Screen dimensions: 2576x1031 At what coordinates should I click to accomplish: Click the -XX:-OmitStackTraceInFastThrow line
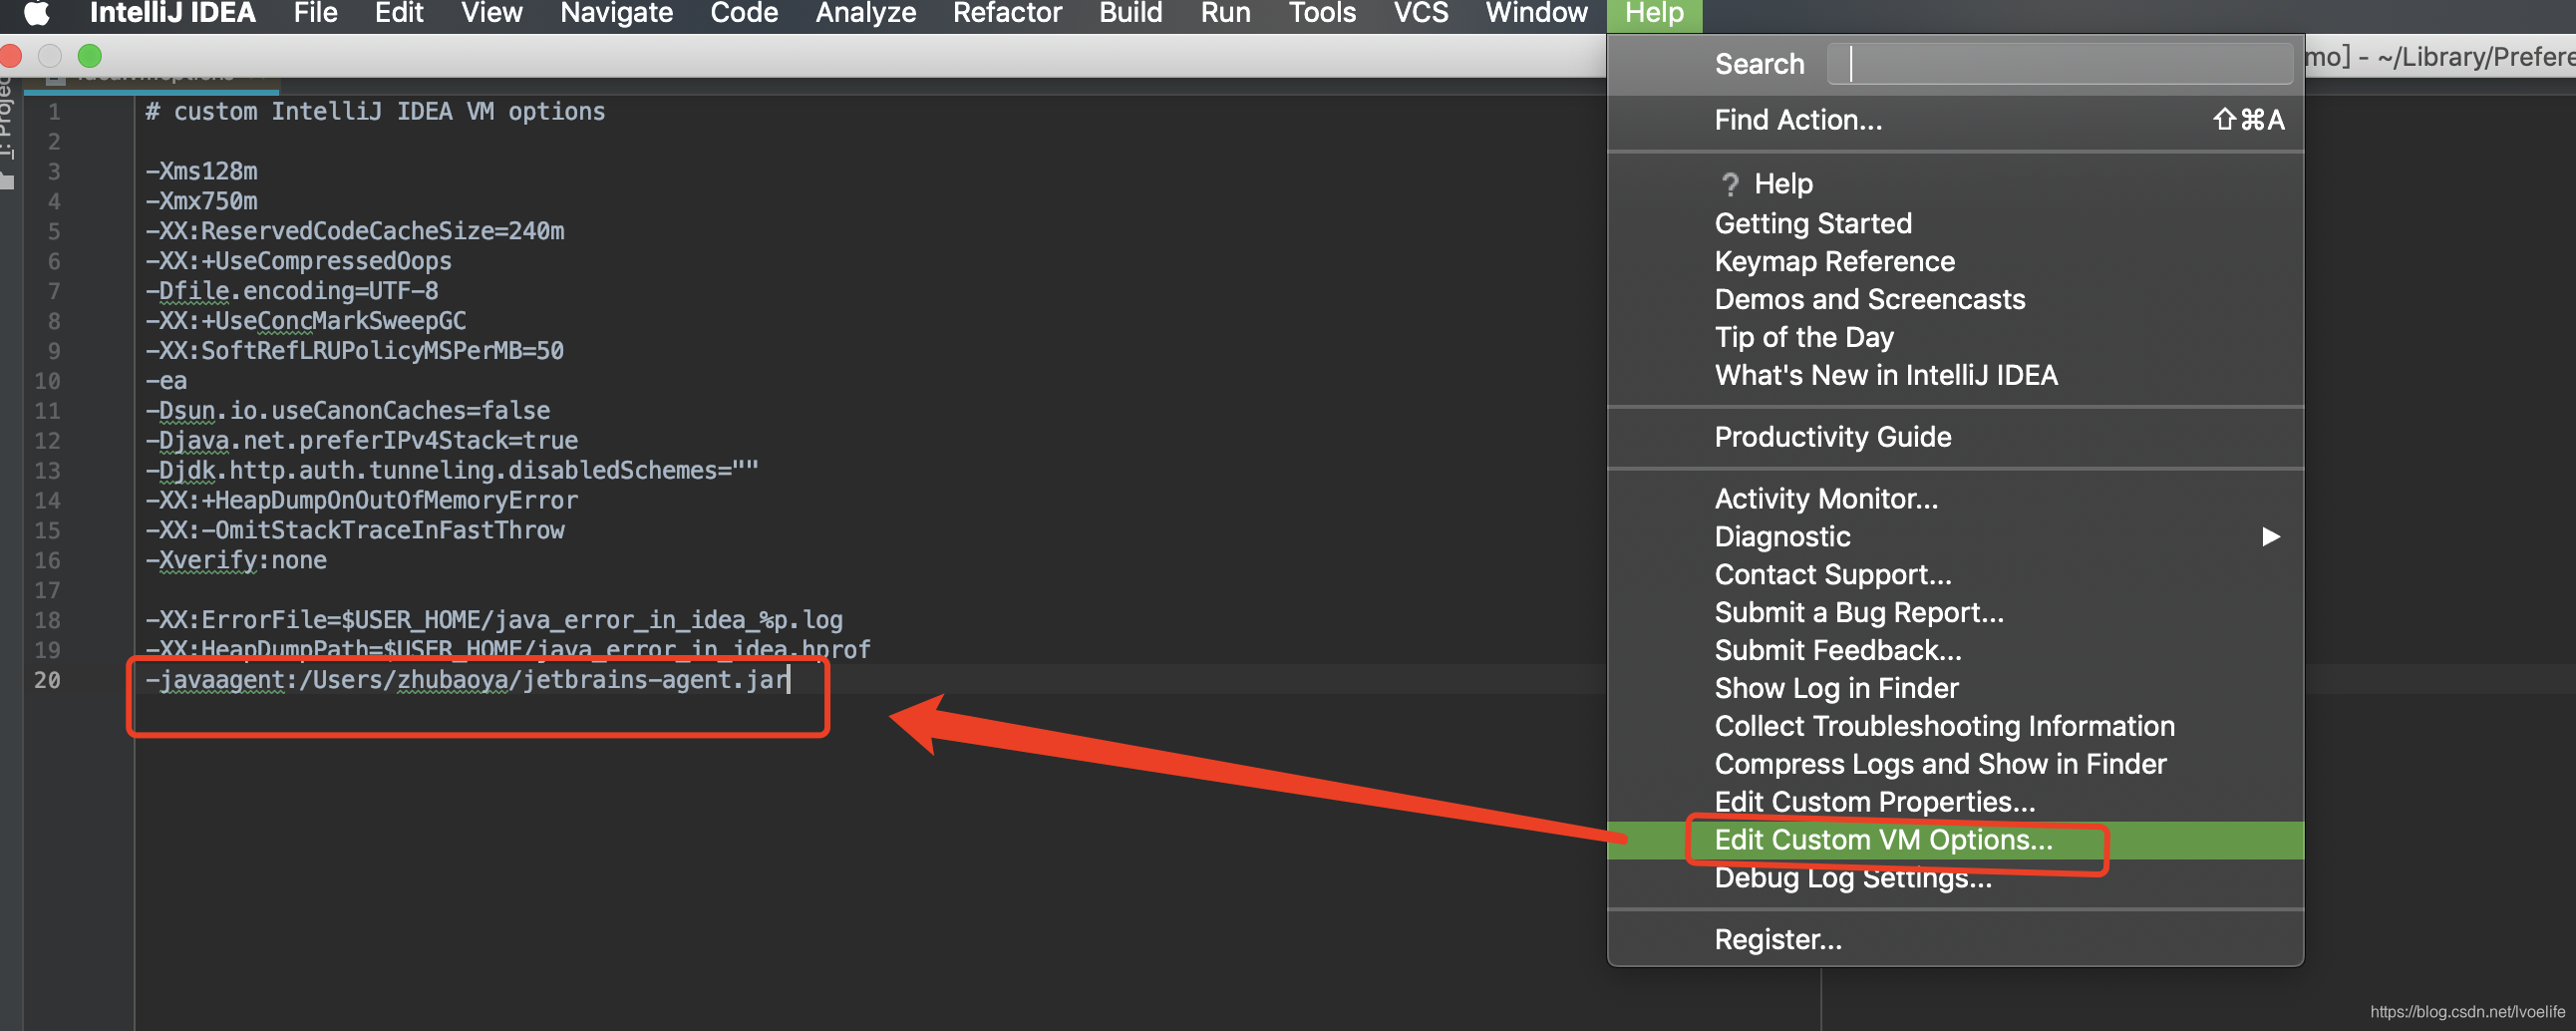pos(355,530)
